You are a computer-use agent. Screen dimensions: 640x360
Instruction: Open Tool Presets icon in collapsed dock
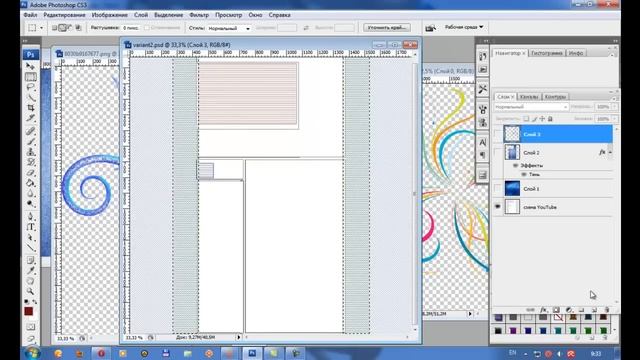point(482,89)
